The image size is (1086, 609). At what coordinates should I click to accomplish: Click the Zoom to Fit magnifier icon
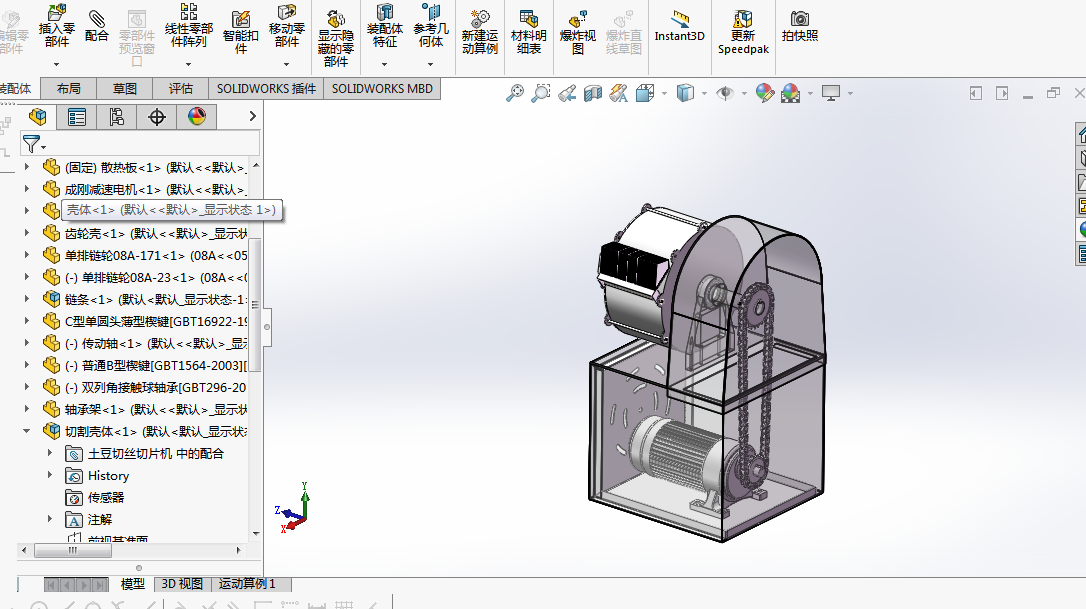(515, 93)
